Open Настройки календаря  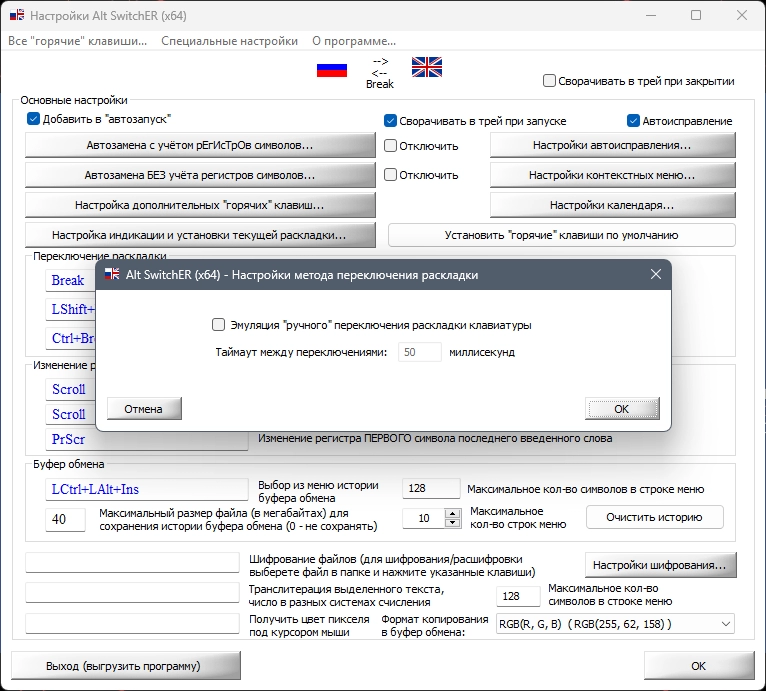click(x=612, y=205)
